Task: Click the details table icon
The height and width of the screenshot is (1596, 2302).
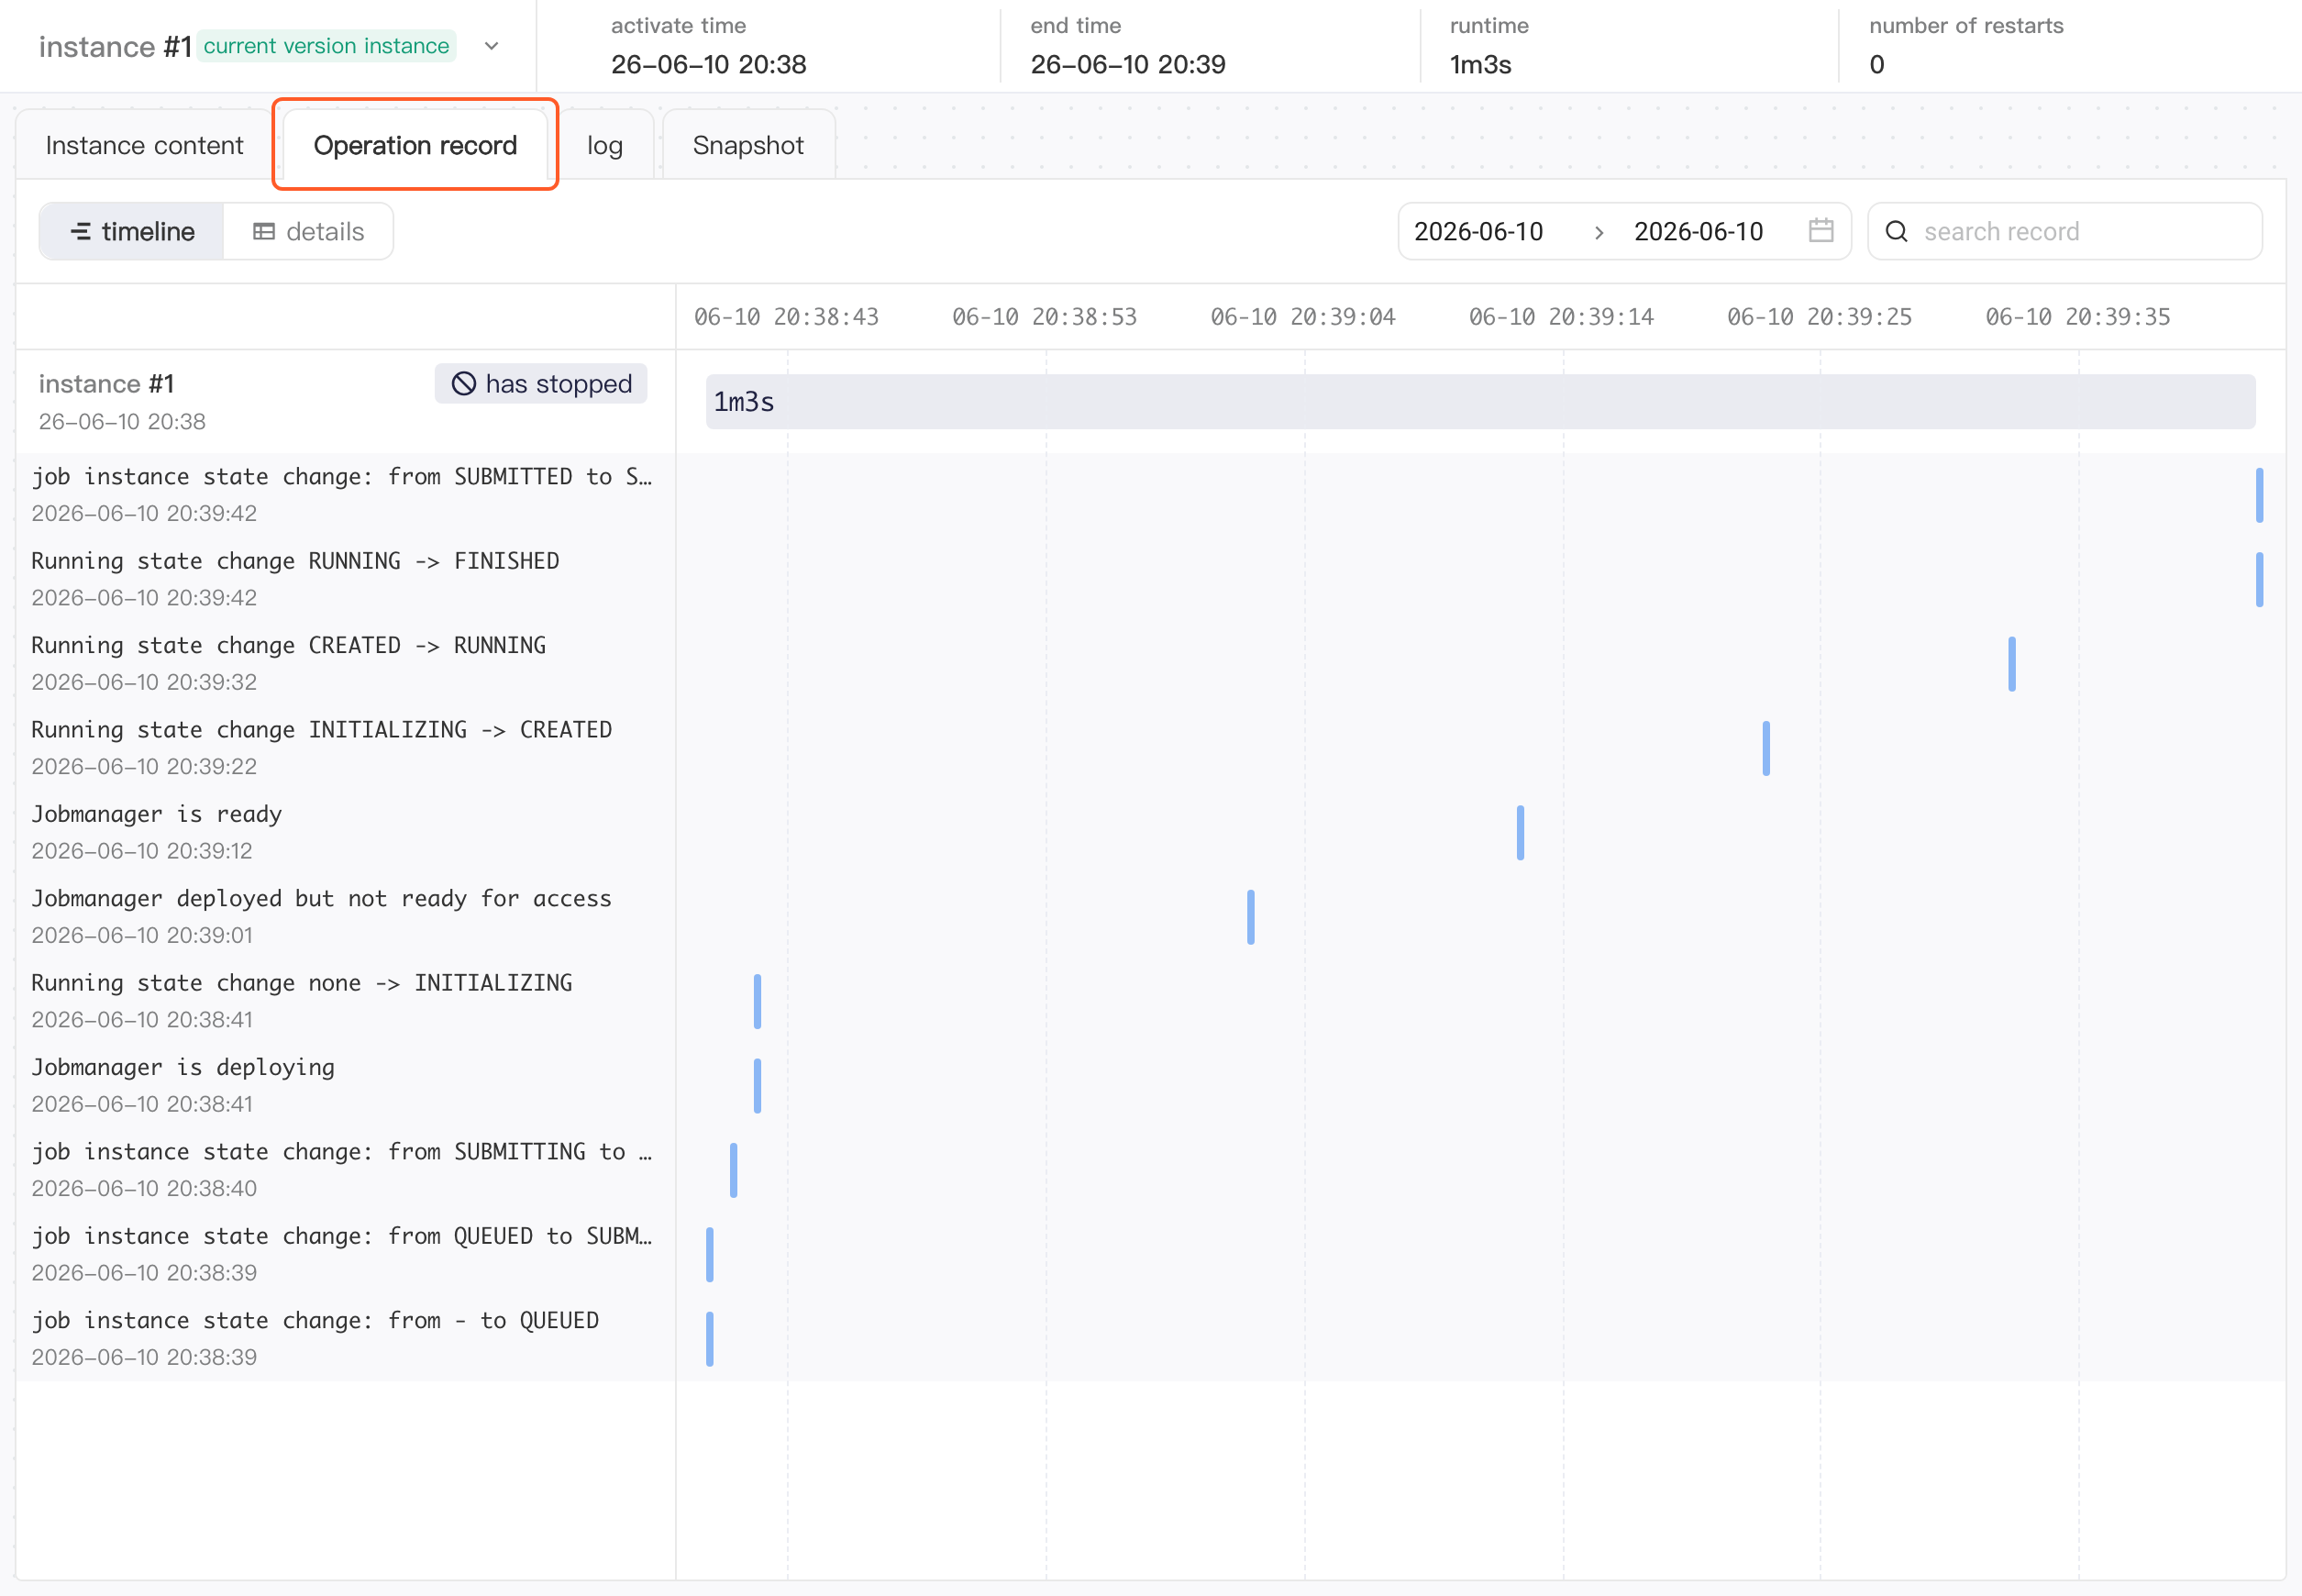Action: coord(264,232)
